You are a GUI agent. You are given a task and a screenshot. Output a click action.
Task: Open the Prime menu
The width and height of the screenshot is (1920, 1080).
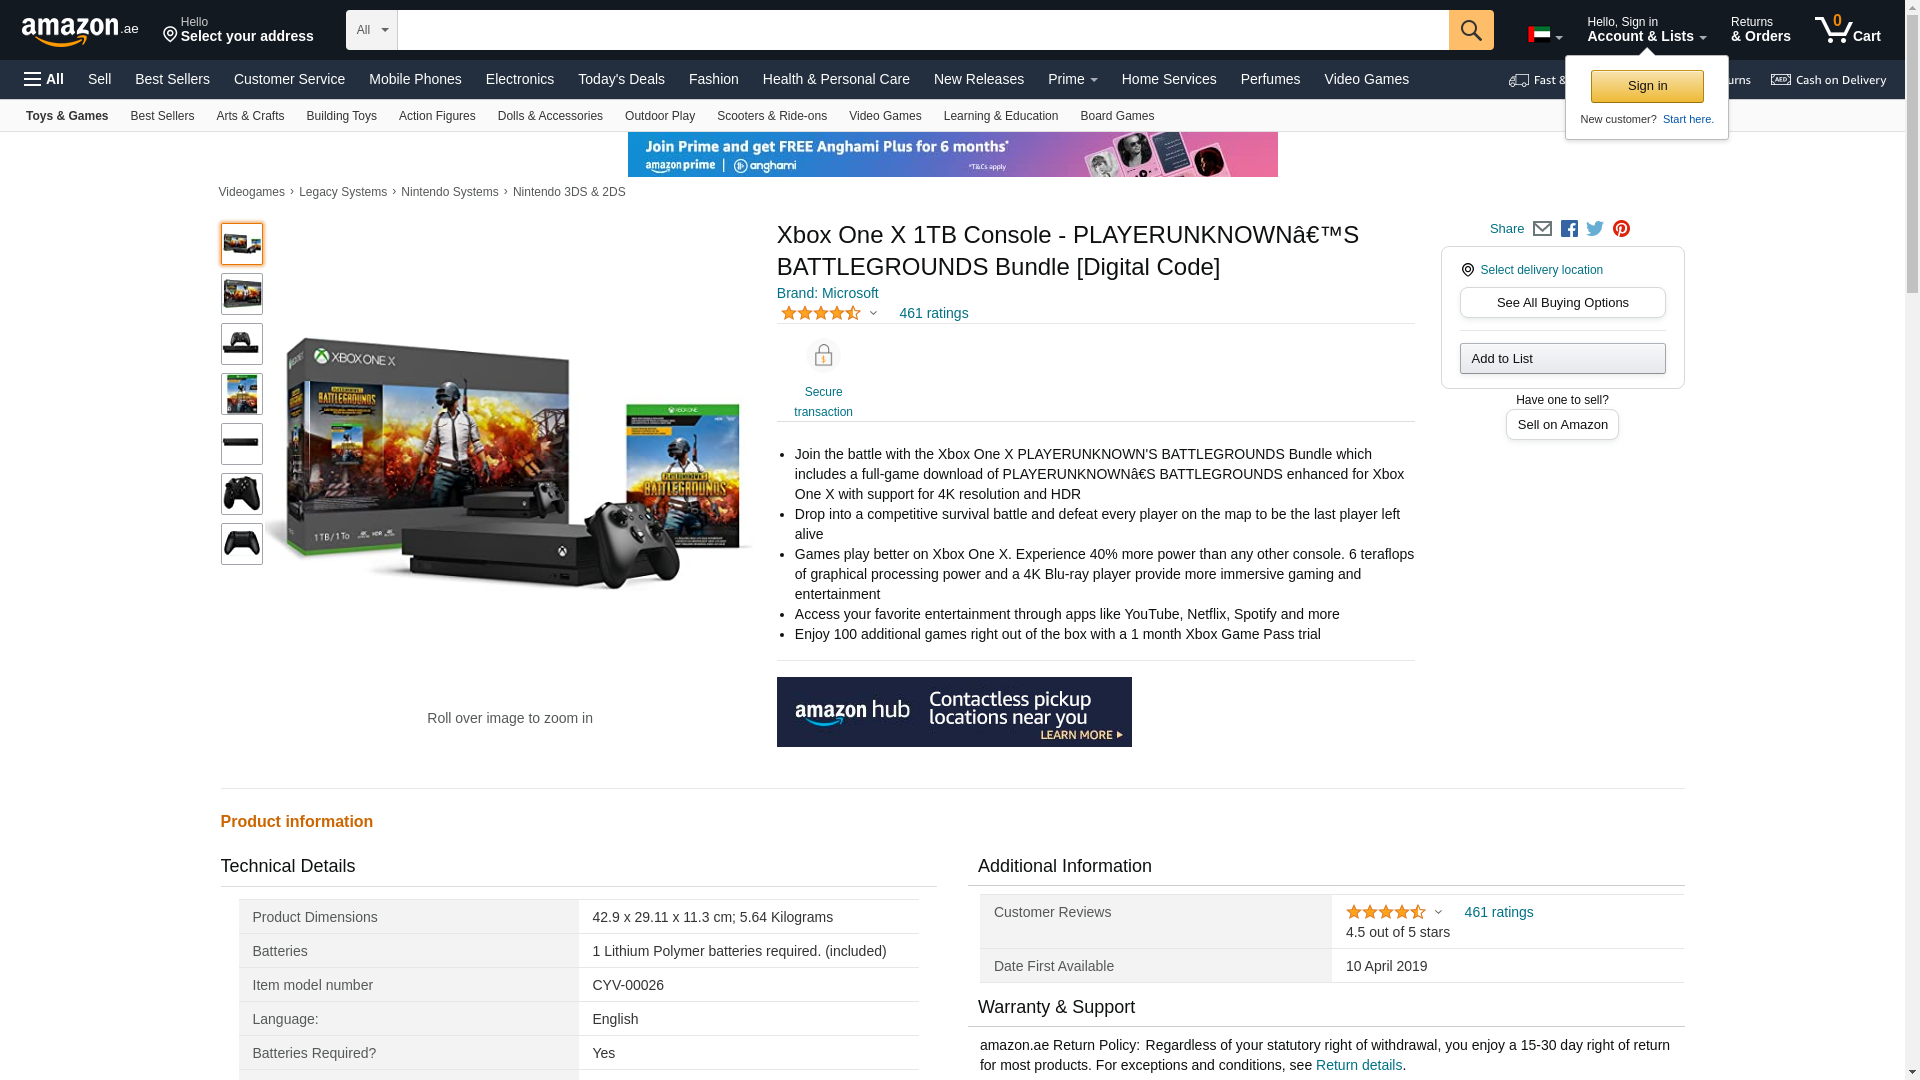[1072, 79]
